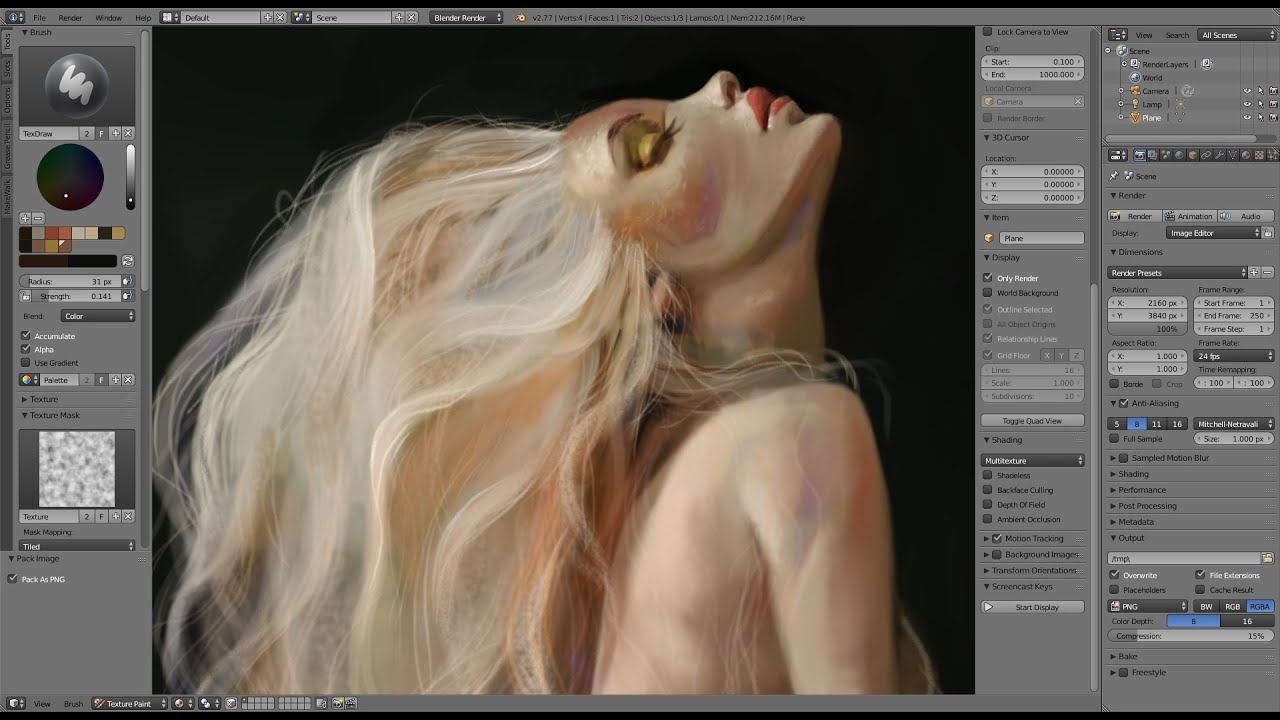Click the OpenGL render image icon
This screenshot has height=720, width=1280.
pos(337,703)
